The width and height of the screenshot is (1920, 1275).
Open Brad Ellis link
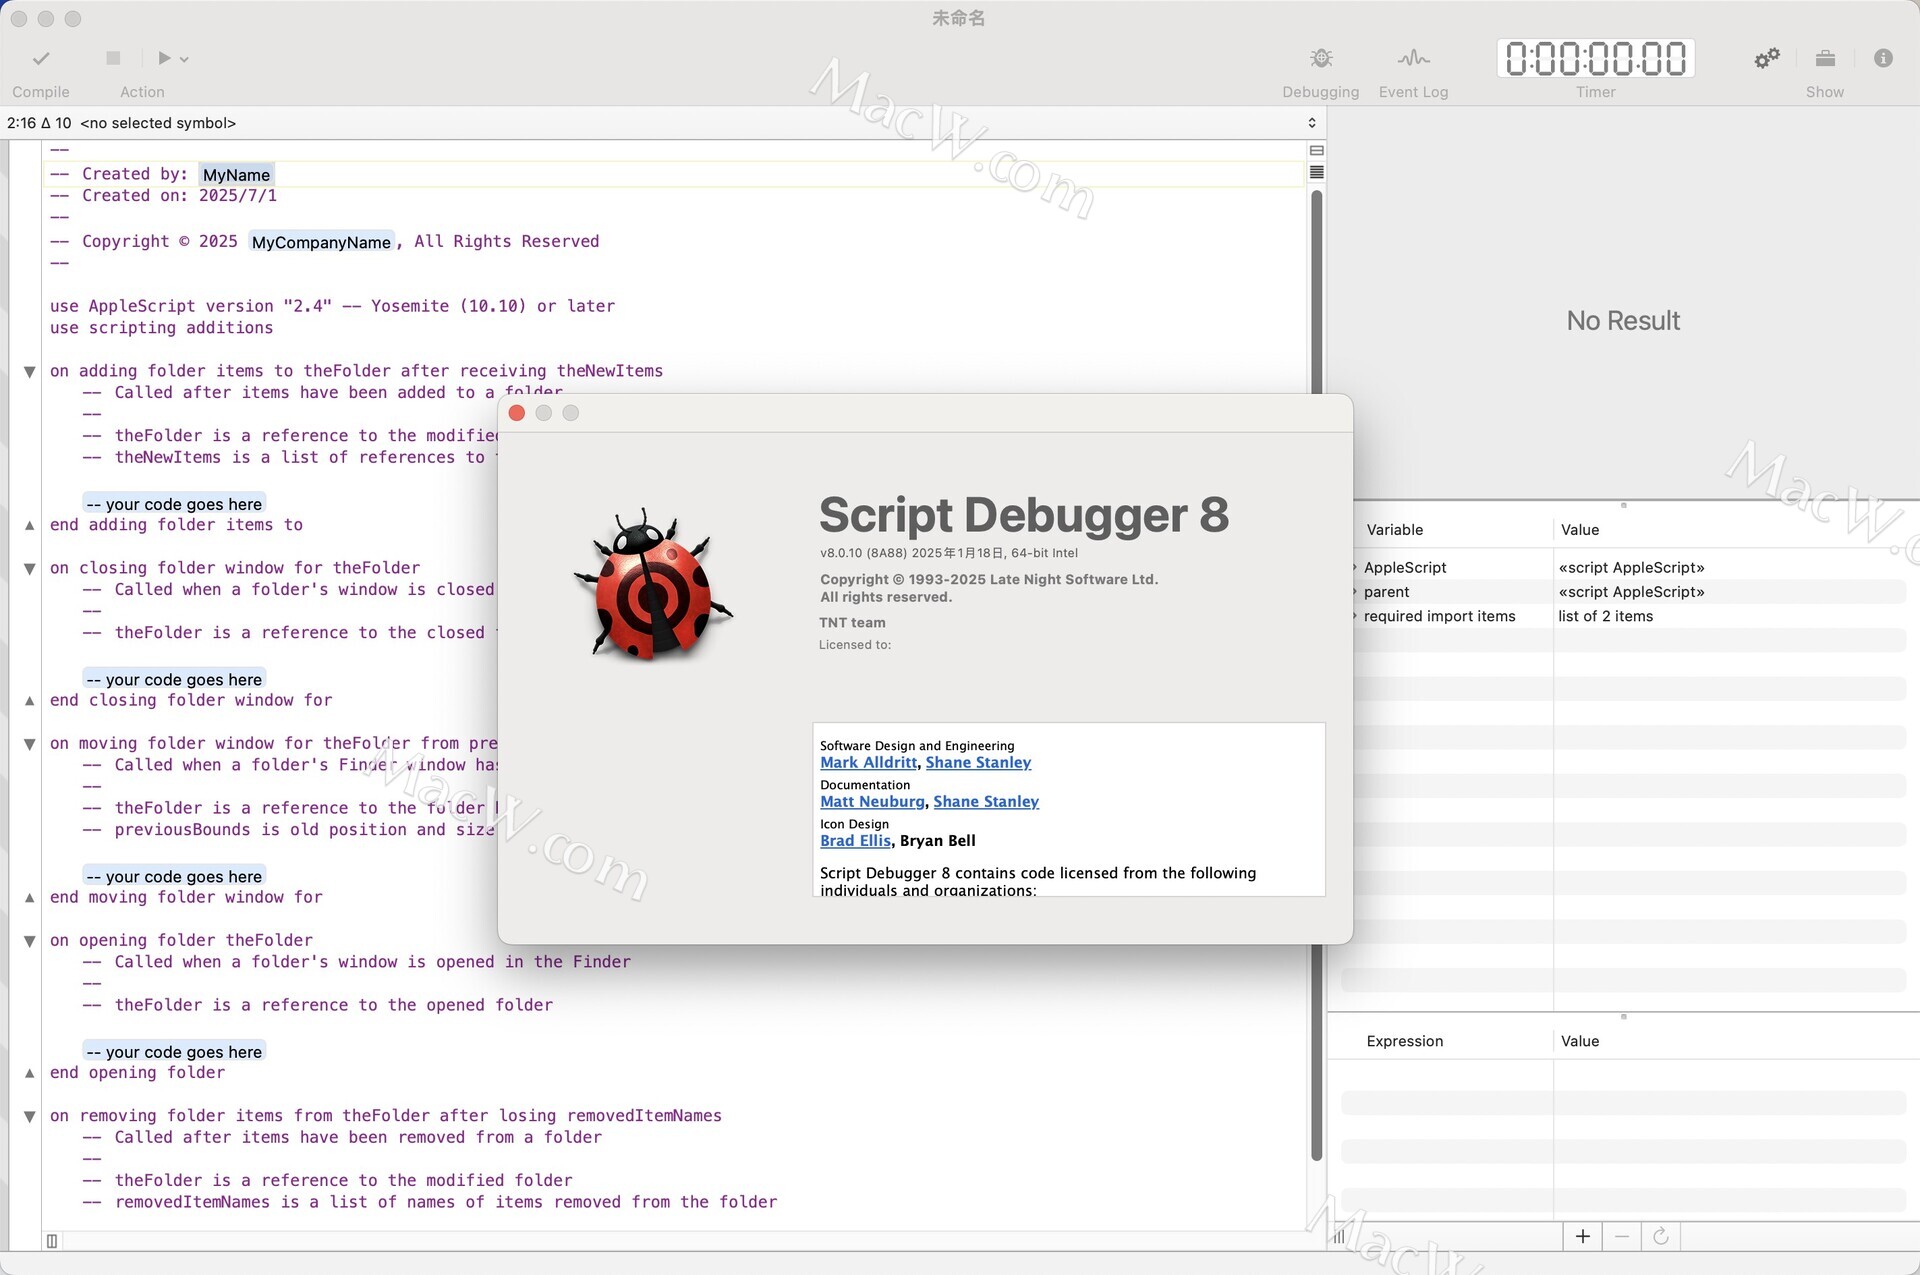[855, 840]
